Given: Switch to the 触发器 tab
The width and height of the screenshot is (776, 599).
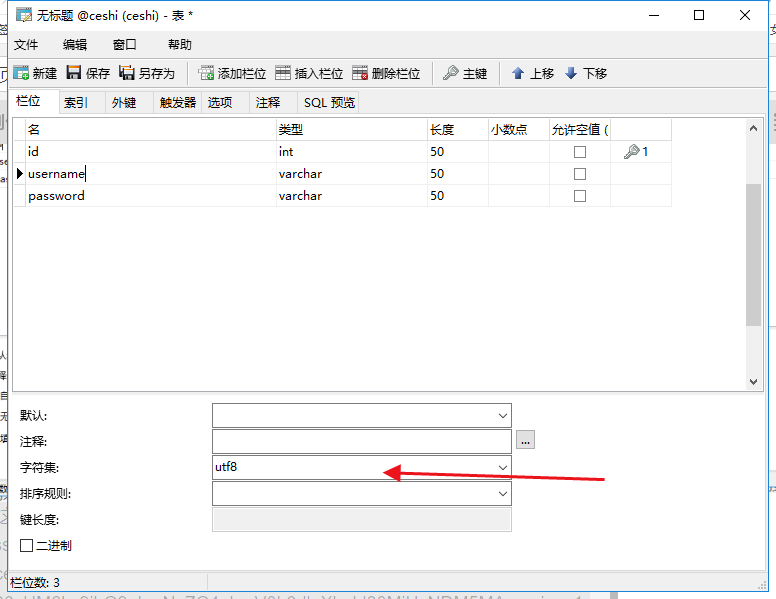Looking at the screenshot, I should pos(178,102).
